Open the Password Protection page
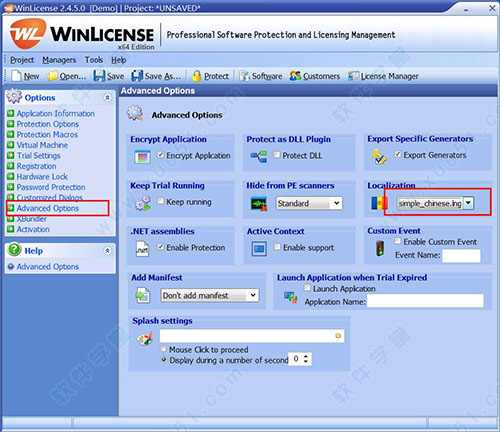Viewport: 500px width, 432px height. 51,187
